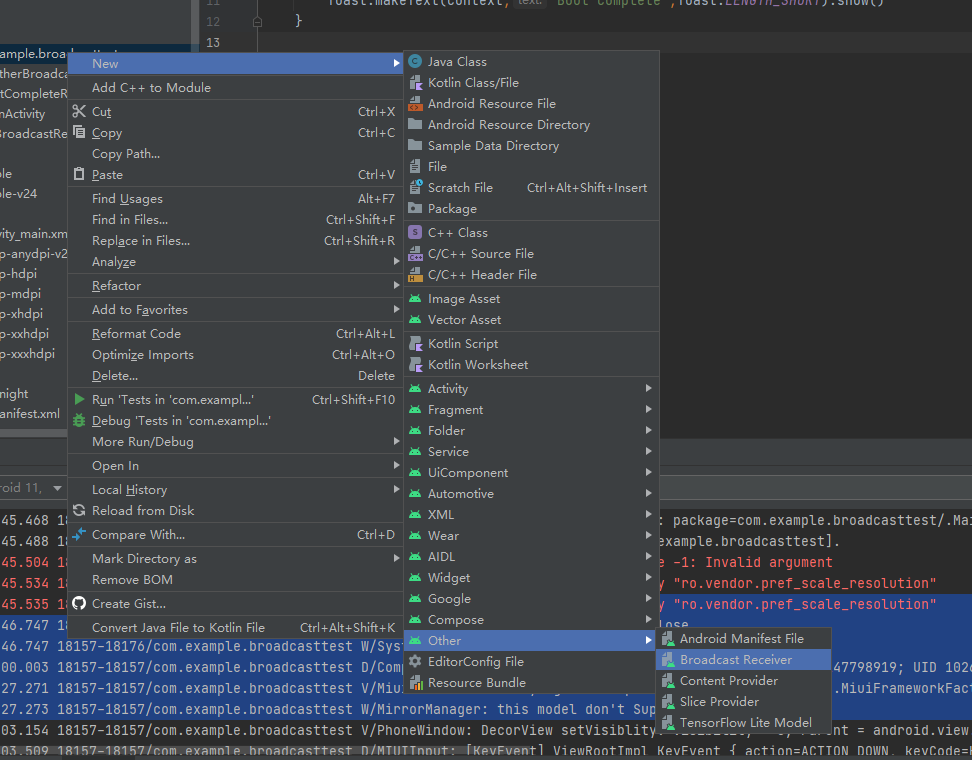
Task: Select Broadcast Receiver from Other submenu
Action: [743, 660]
